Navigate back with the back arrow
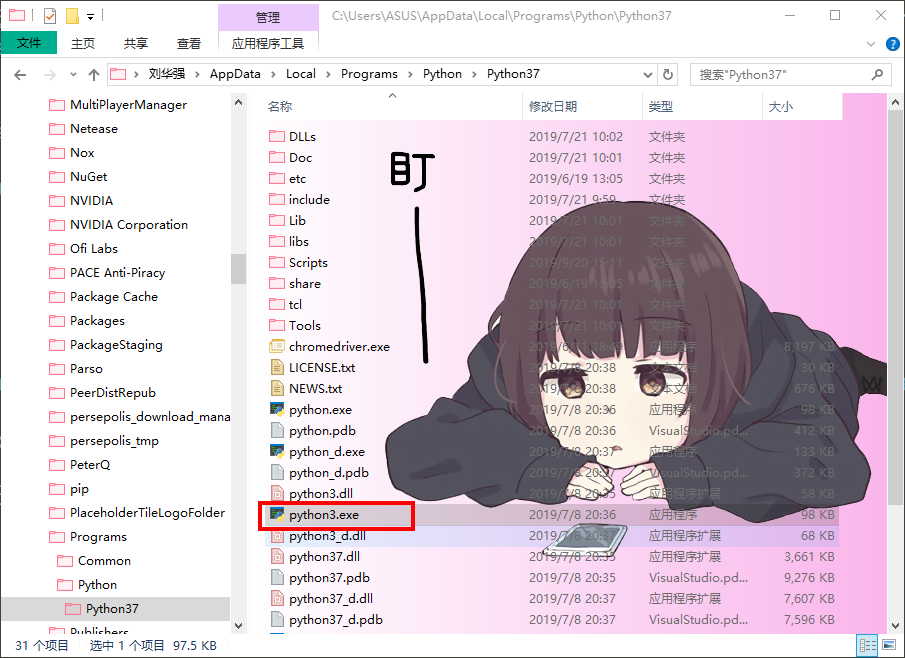905x658 pixels. click(x=20, y=74)
